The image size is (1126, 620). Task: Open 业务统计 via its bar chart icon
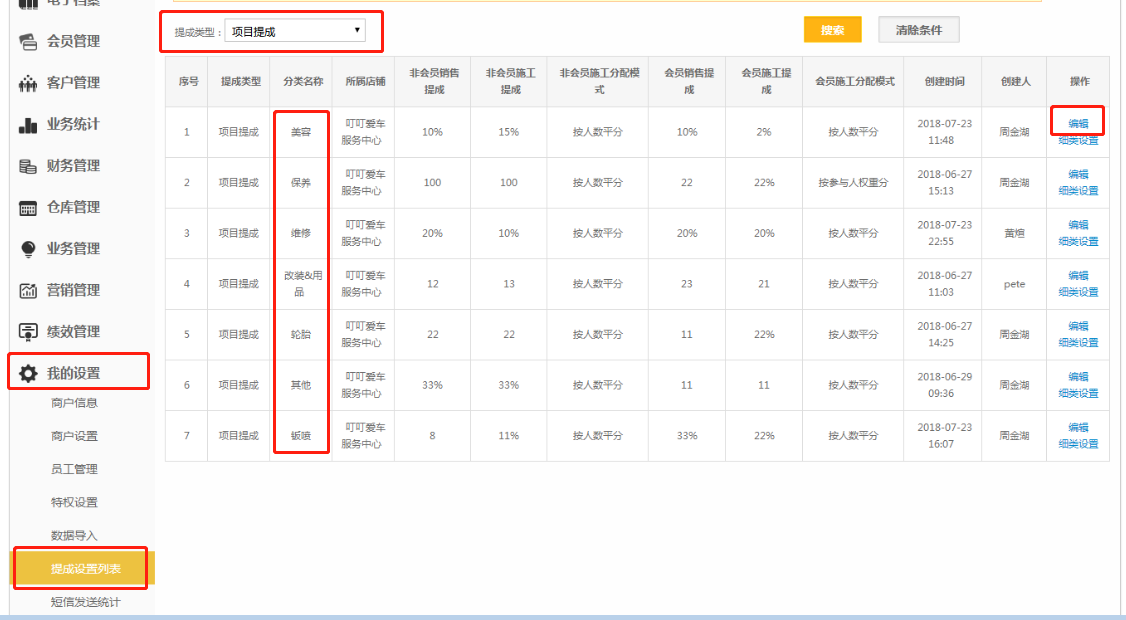pos(29,125)
